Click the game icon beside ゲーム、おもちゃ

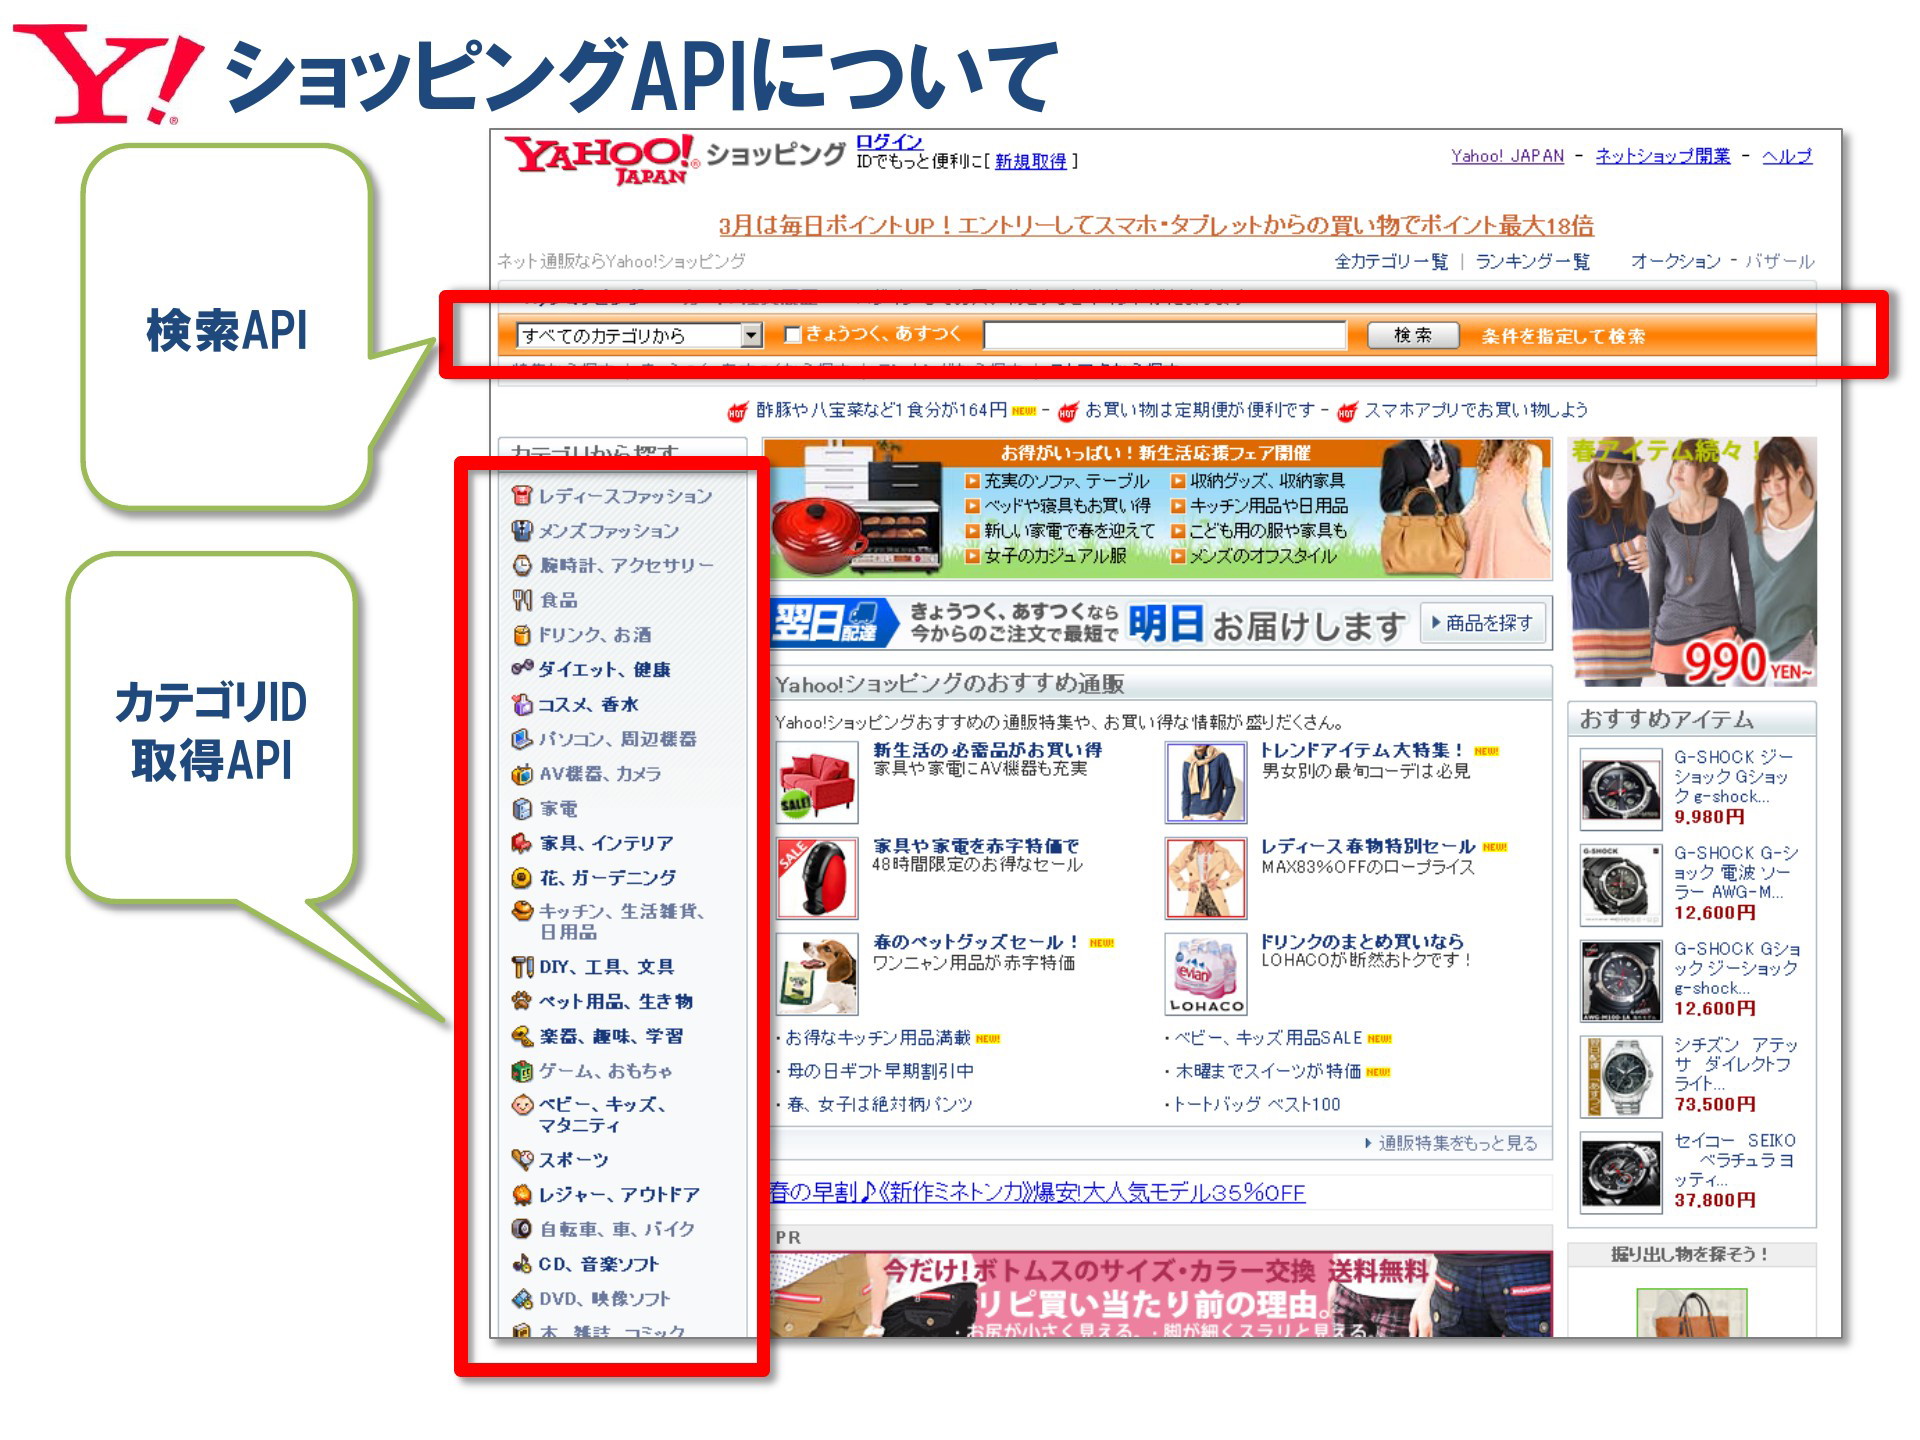pyautogui.click(x=521, y=1071)
